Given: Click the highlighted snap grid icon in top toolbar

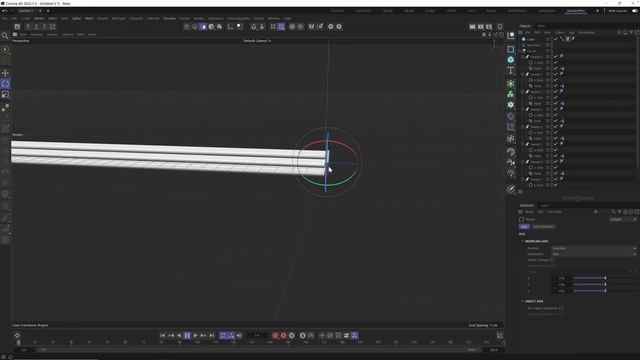Looking at the screenshot, I should (x=281, y=27).
